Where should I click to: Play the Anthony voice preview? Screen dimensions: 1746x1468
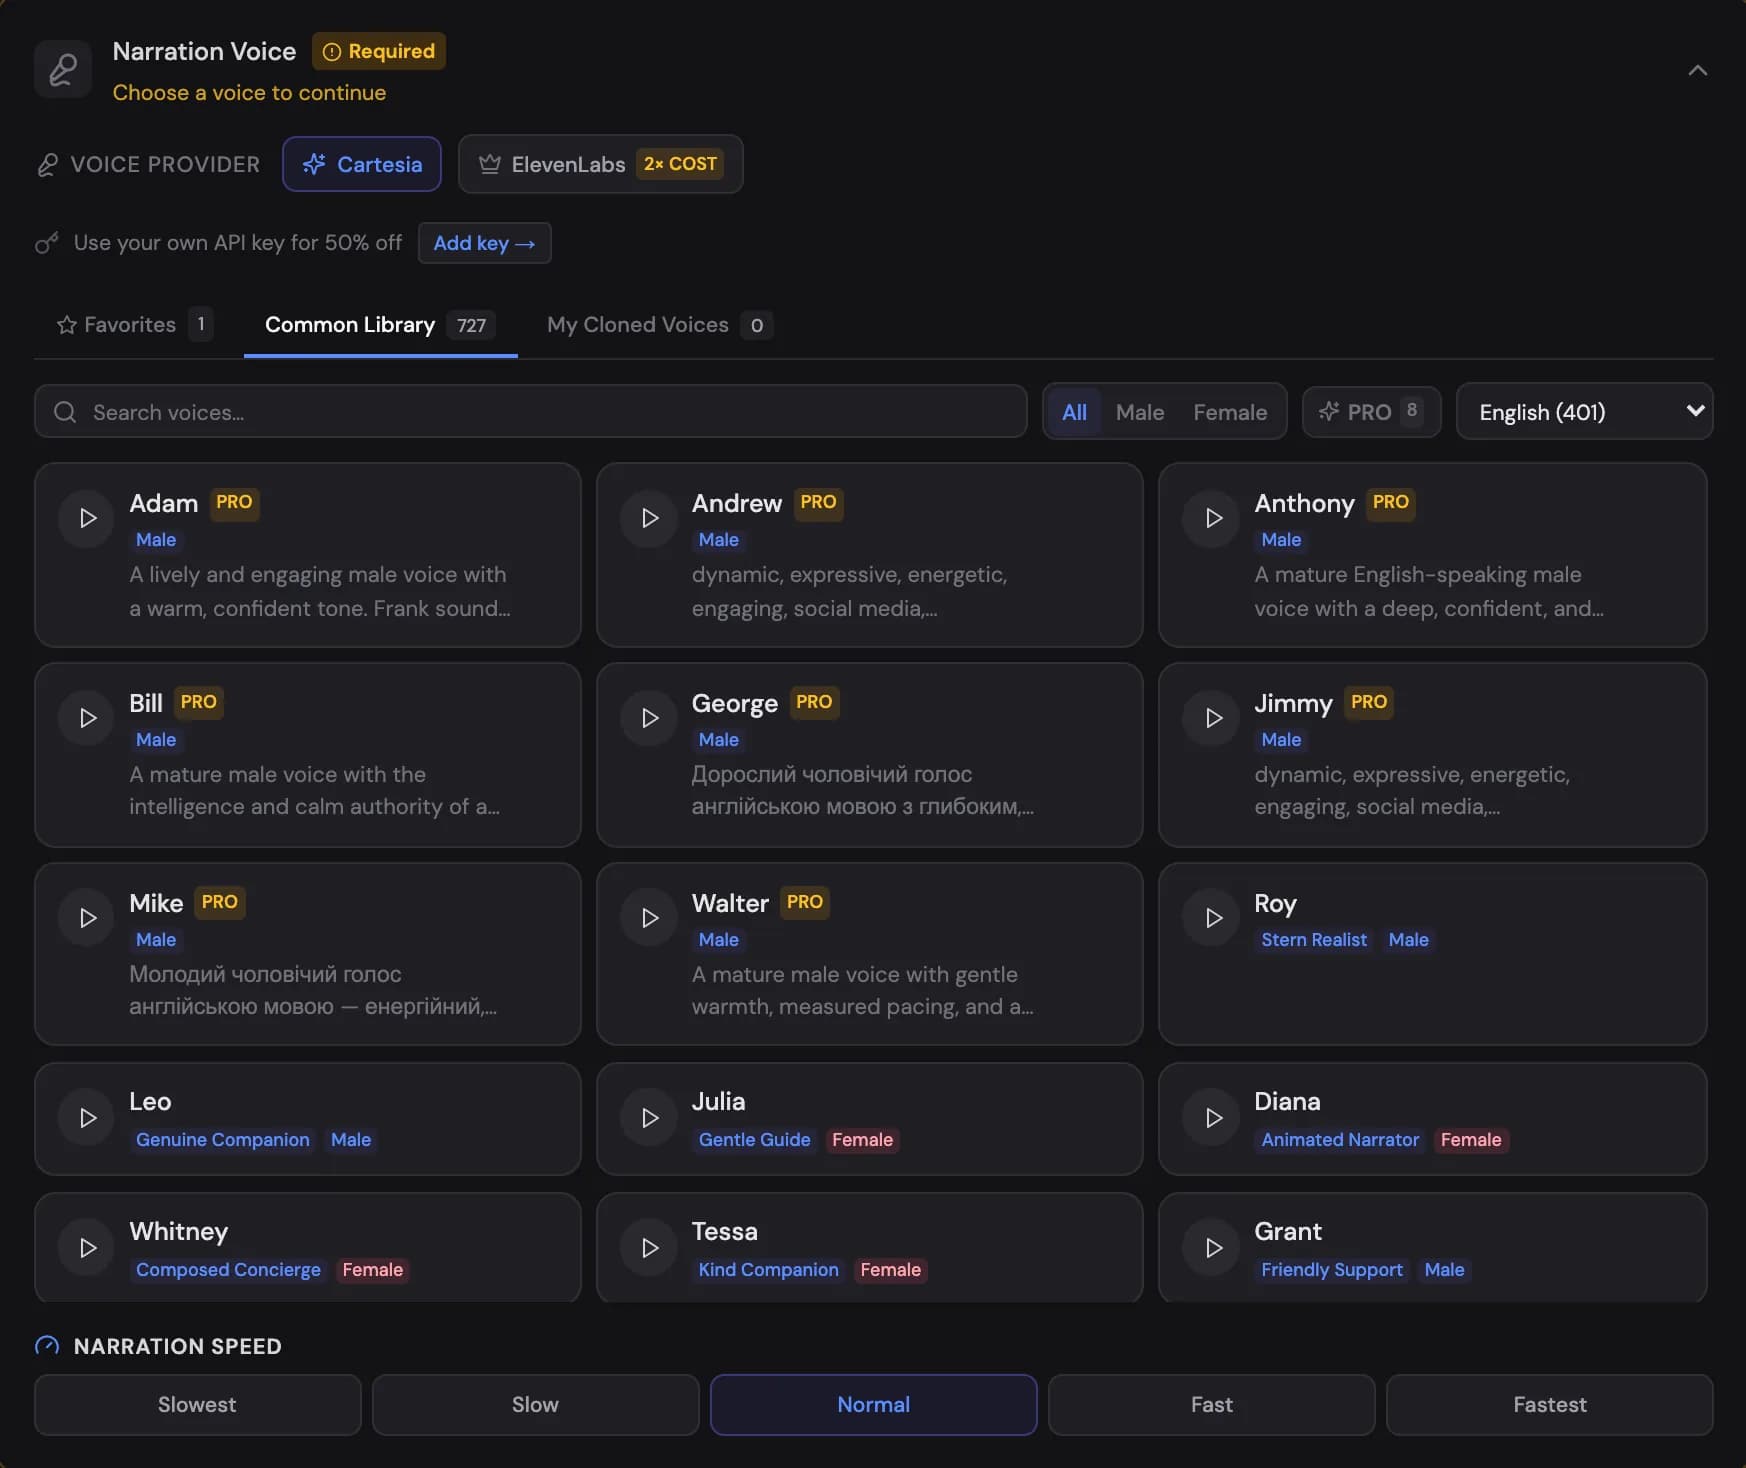coord(1212,518)
